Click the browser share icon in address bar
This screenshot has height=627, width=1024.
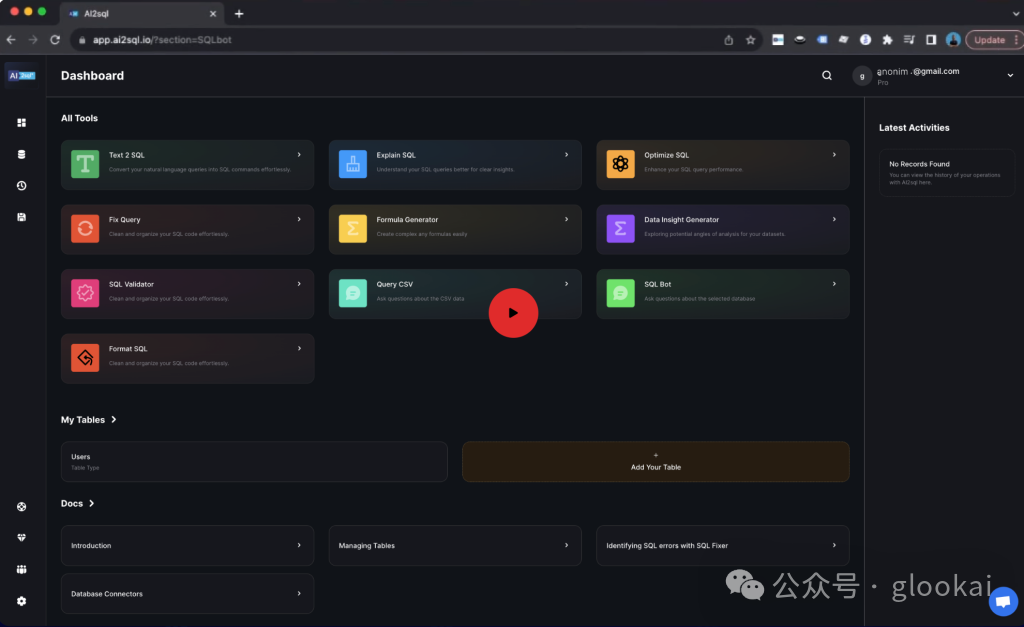(x=729, y=40)
